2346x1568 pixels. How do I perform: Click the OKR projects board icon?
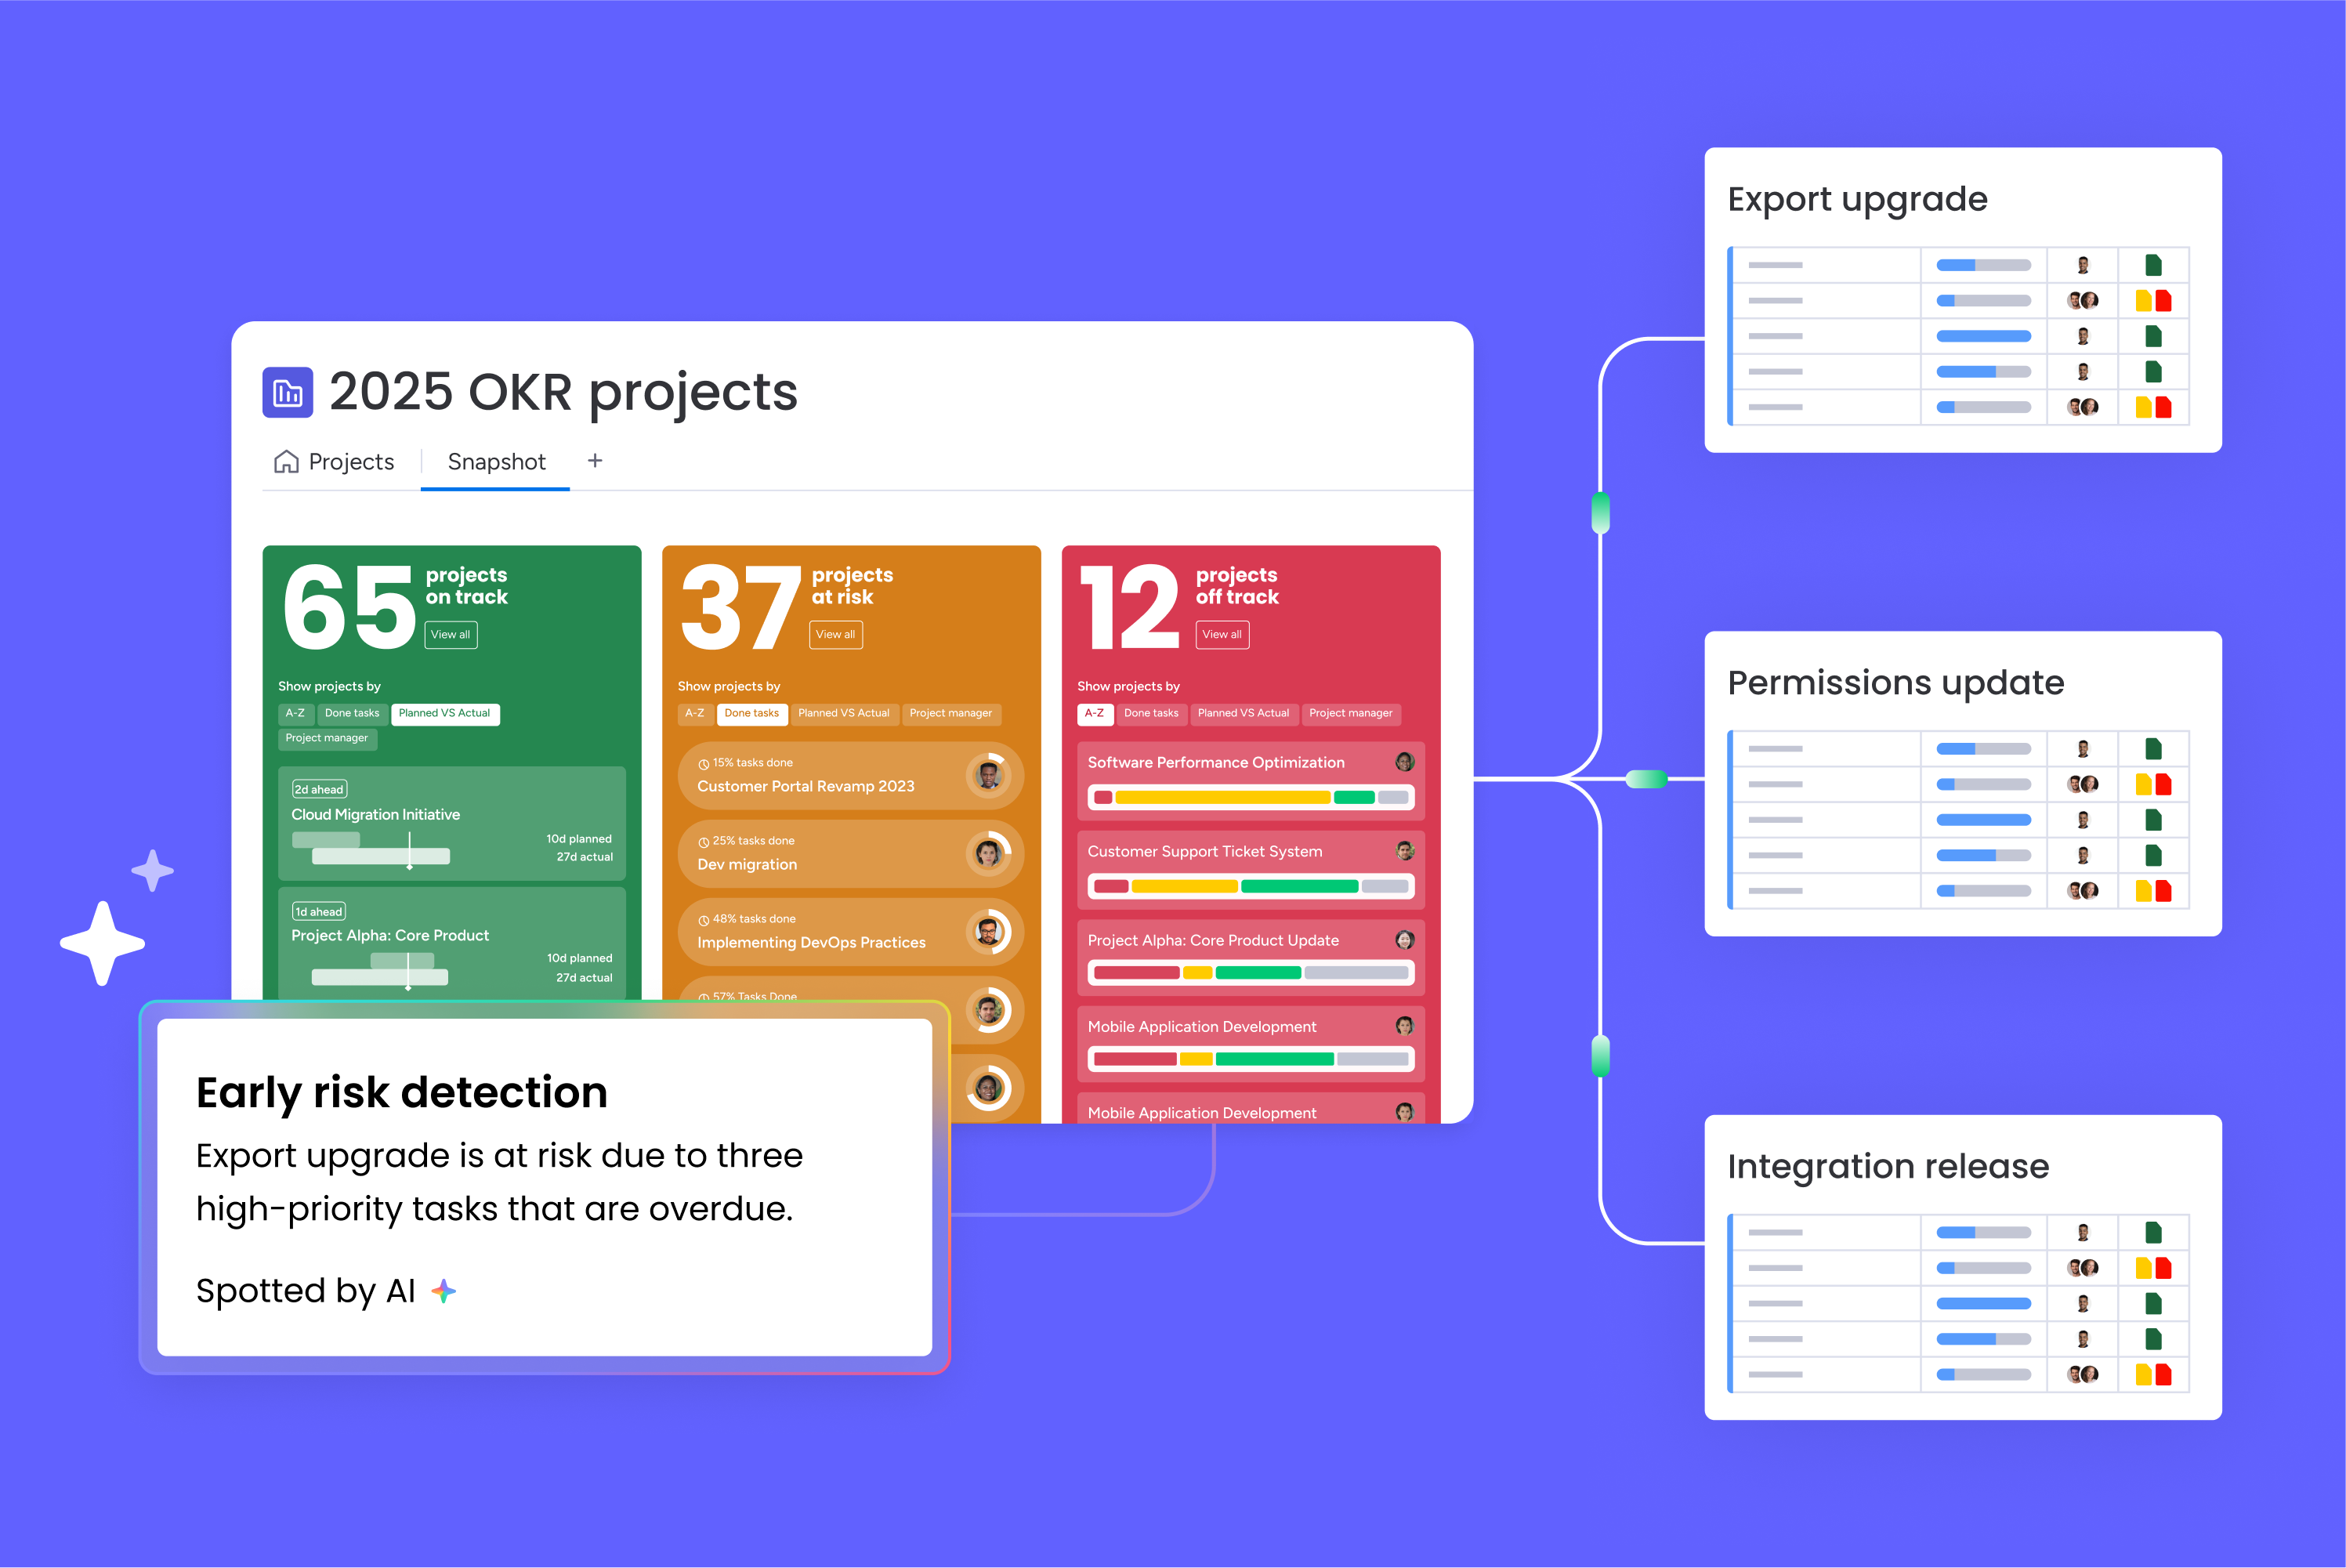pos(287,392)
